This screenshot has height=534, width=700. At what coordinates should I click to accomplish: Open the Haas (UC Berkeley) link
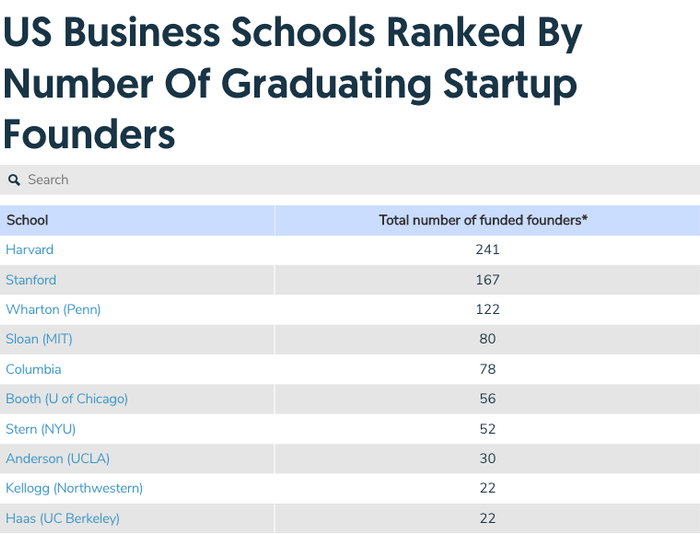click(x=63, y=518)
